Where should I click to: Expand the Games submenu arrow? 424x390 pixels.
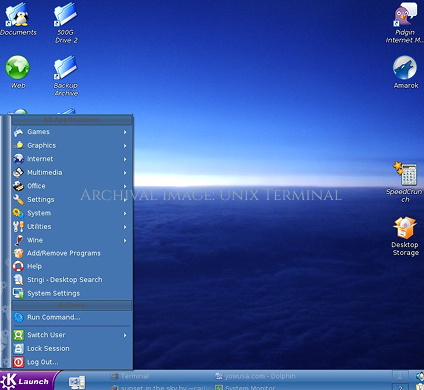coord(125,132)
